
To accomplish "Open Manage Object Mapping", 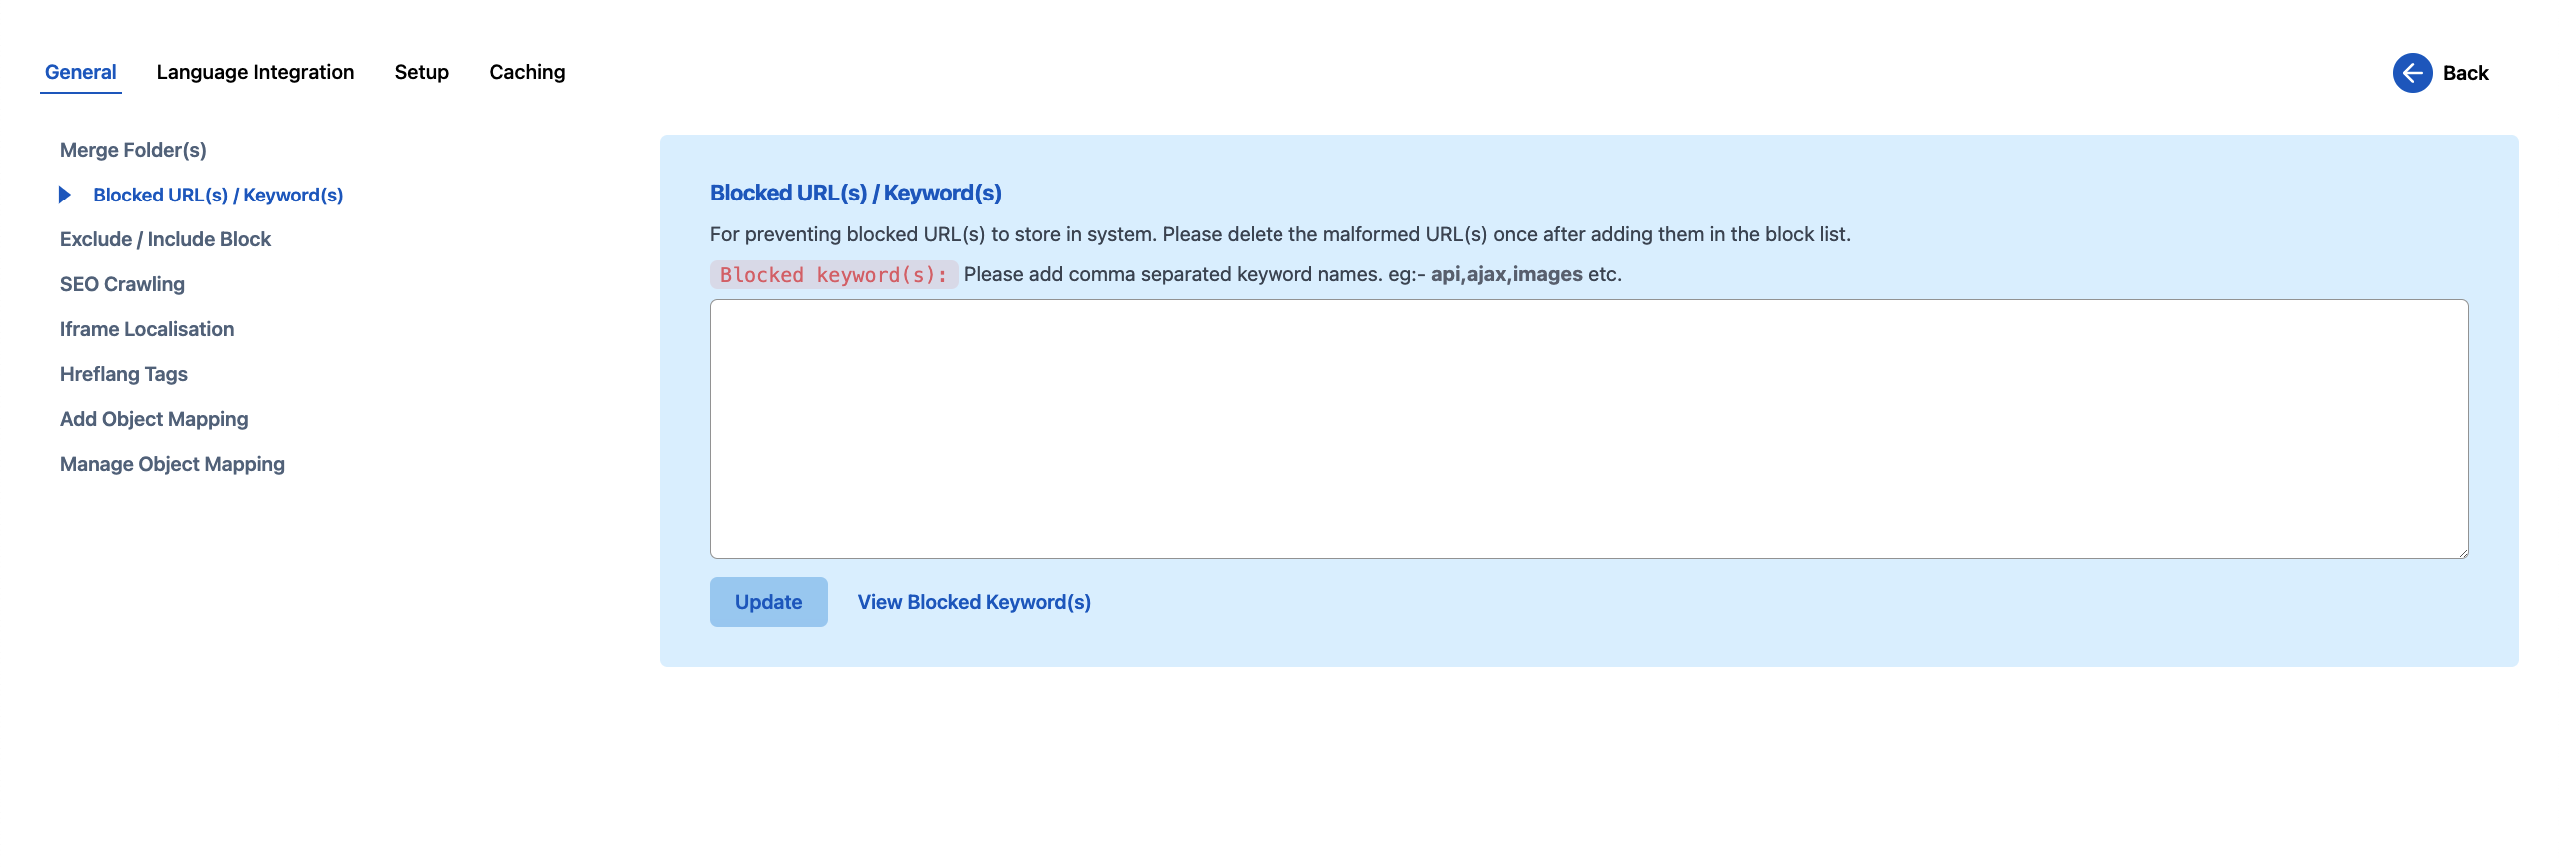I will coord(172,464).
